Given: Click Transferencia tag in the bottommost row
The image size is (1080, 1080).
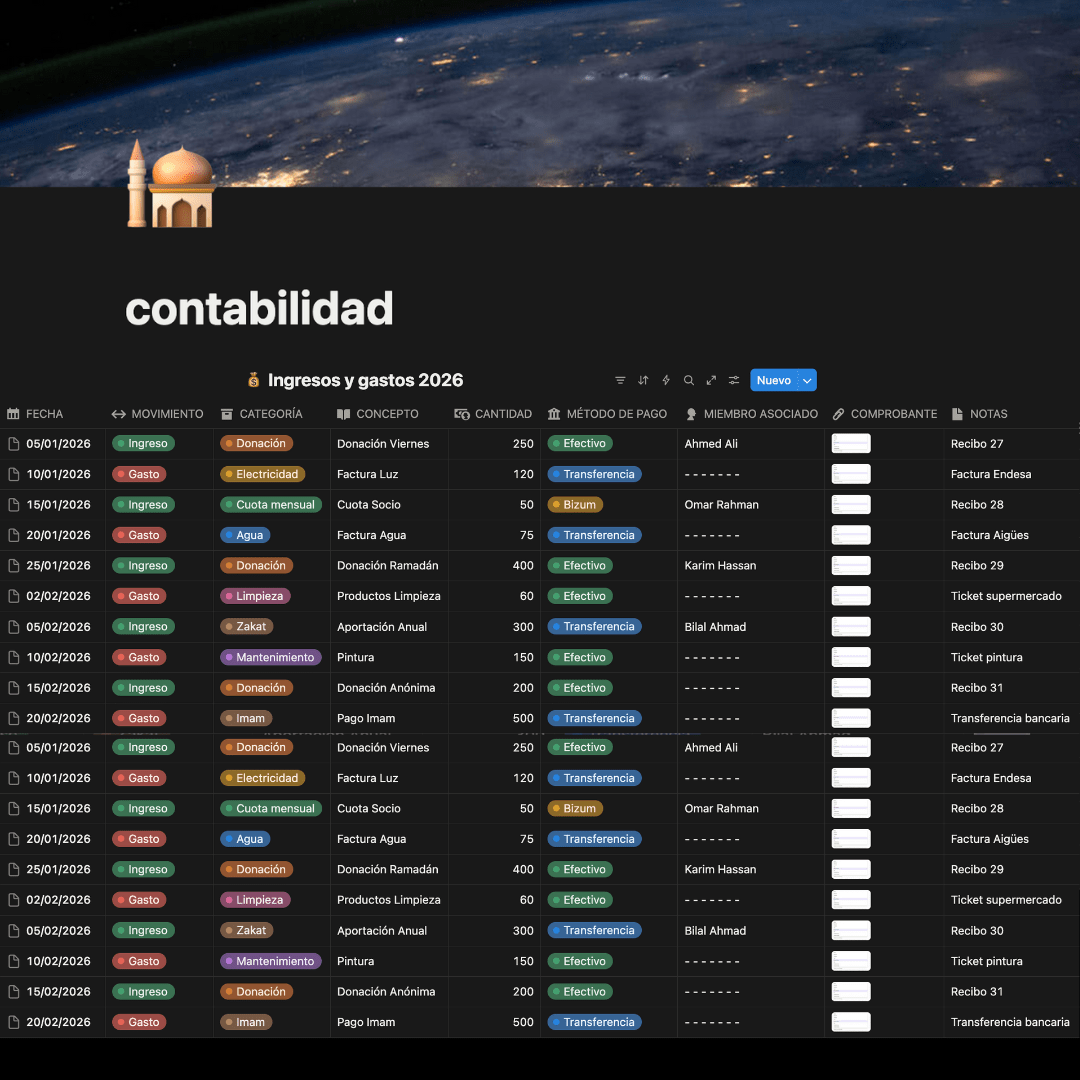Looking at the screenshot, I should click(x=594, y=1022).
